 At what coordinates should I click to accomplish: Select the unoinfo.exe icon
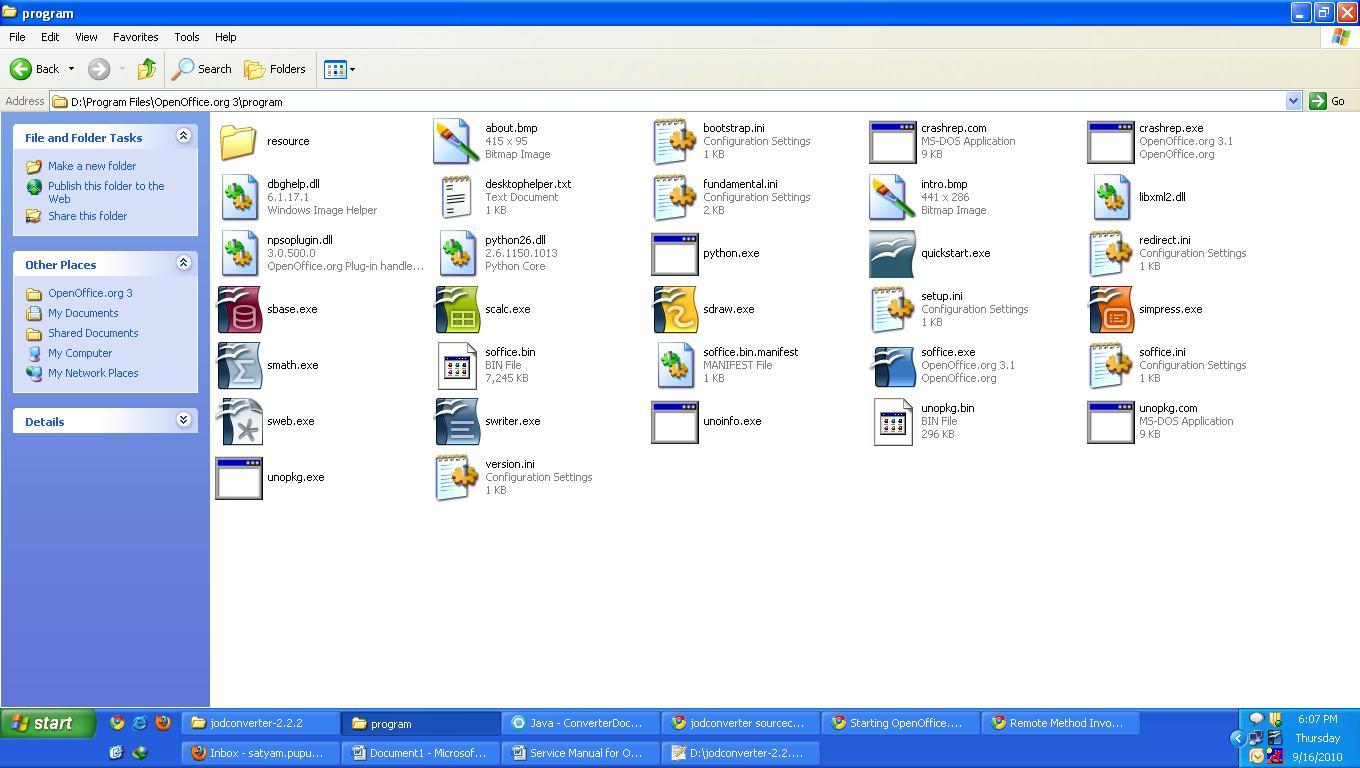pos(675,422)
